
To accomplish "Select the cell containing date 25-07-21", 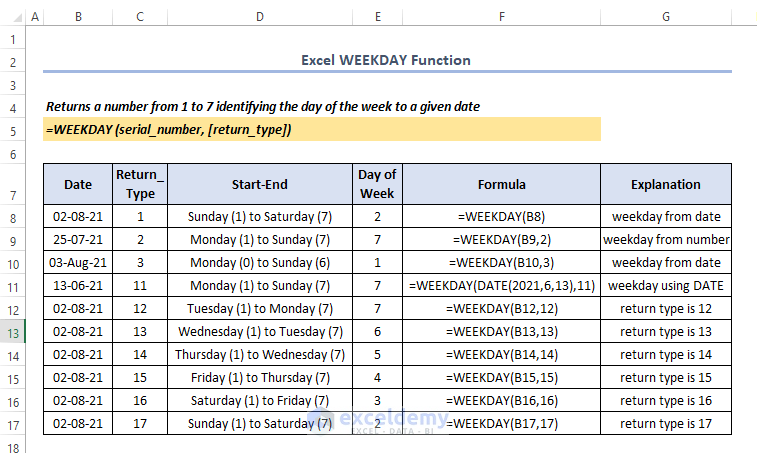I will (x=78, y=240).
